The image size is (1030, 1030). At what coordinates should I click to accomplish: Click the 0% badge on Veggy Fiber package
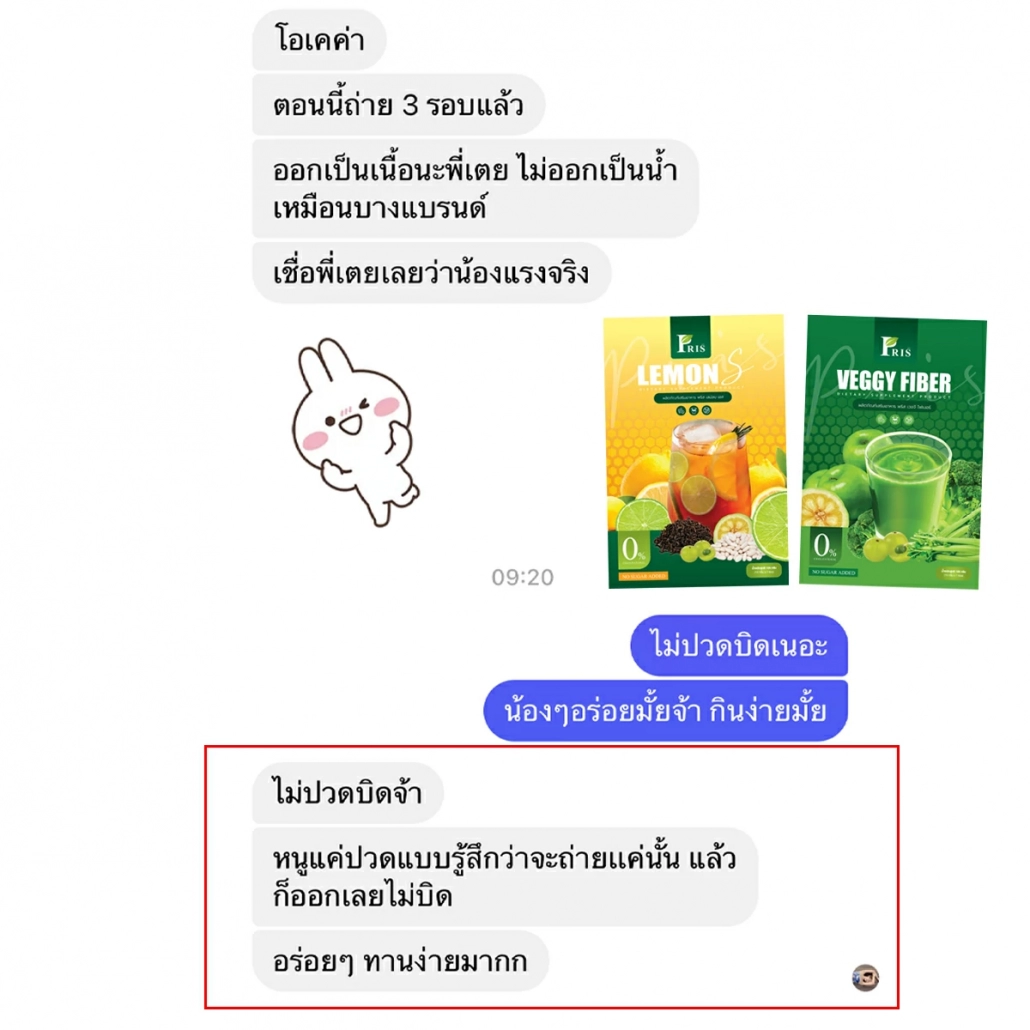(x=824, y=545)
